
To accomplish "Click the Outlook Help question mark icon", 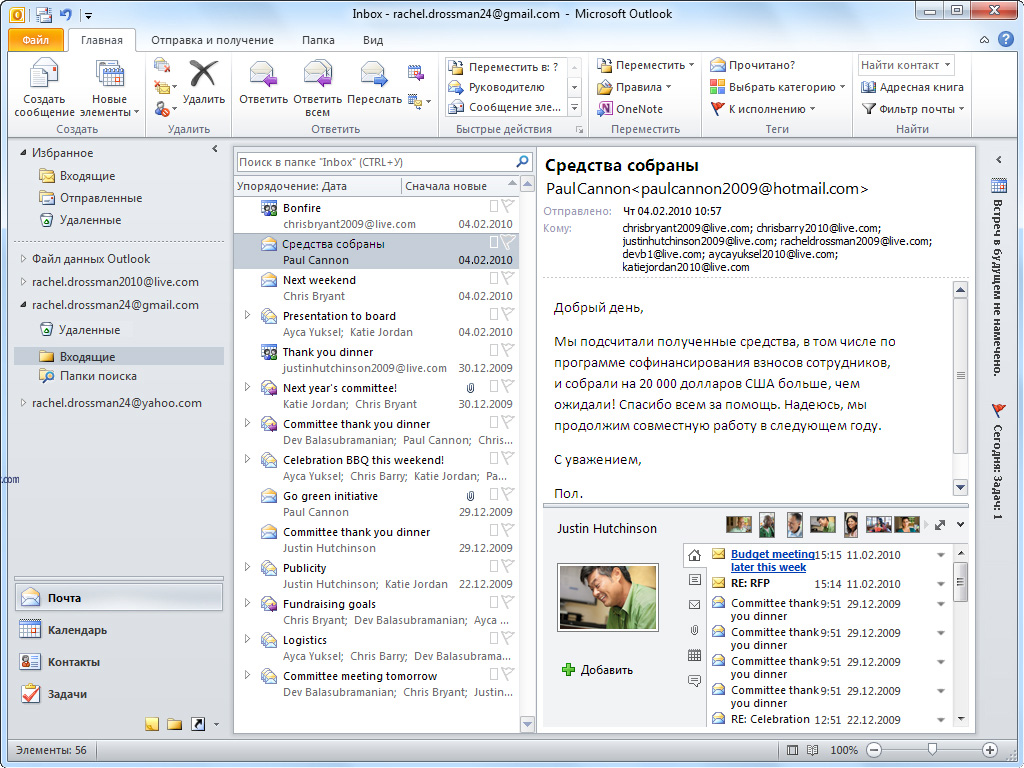I will 1006,39.
